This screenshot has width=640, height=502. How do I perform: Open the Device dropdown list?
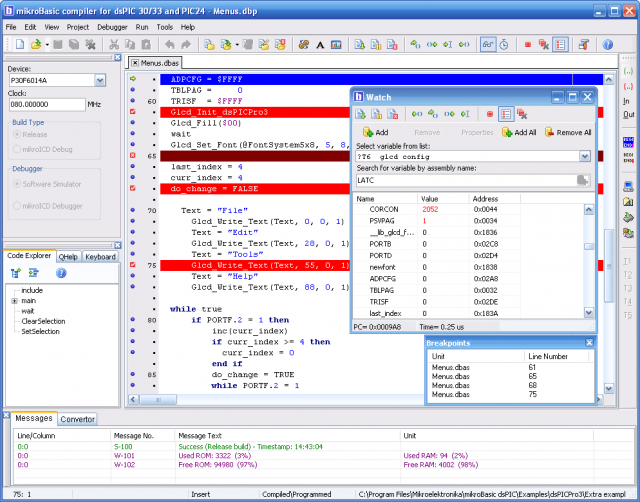pyautogui.click(x=100, y=80)
